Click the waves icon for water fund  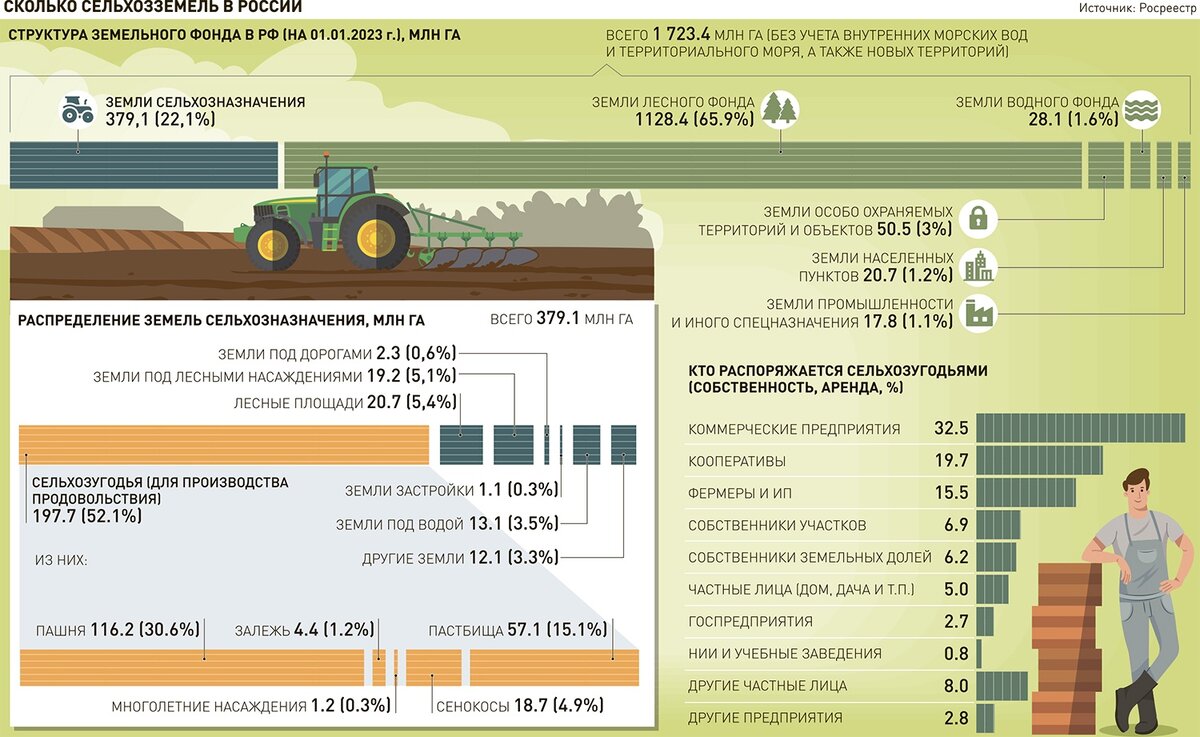click(x=1142, y=108)
